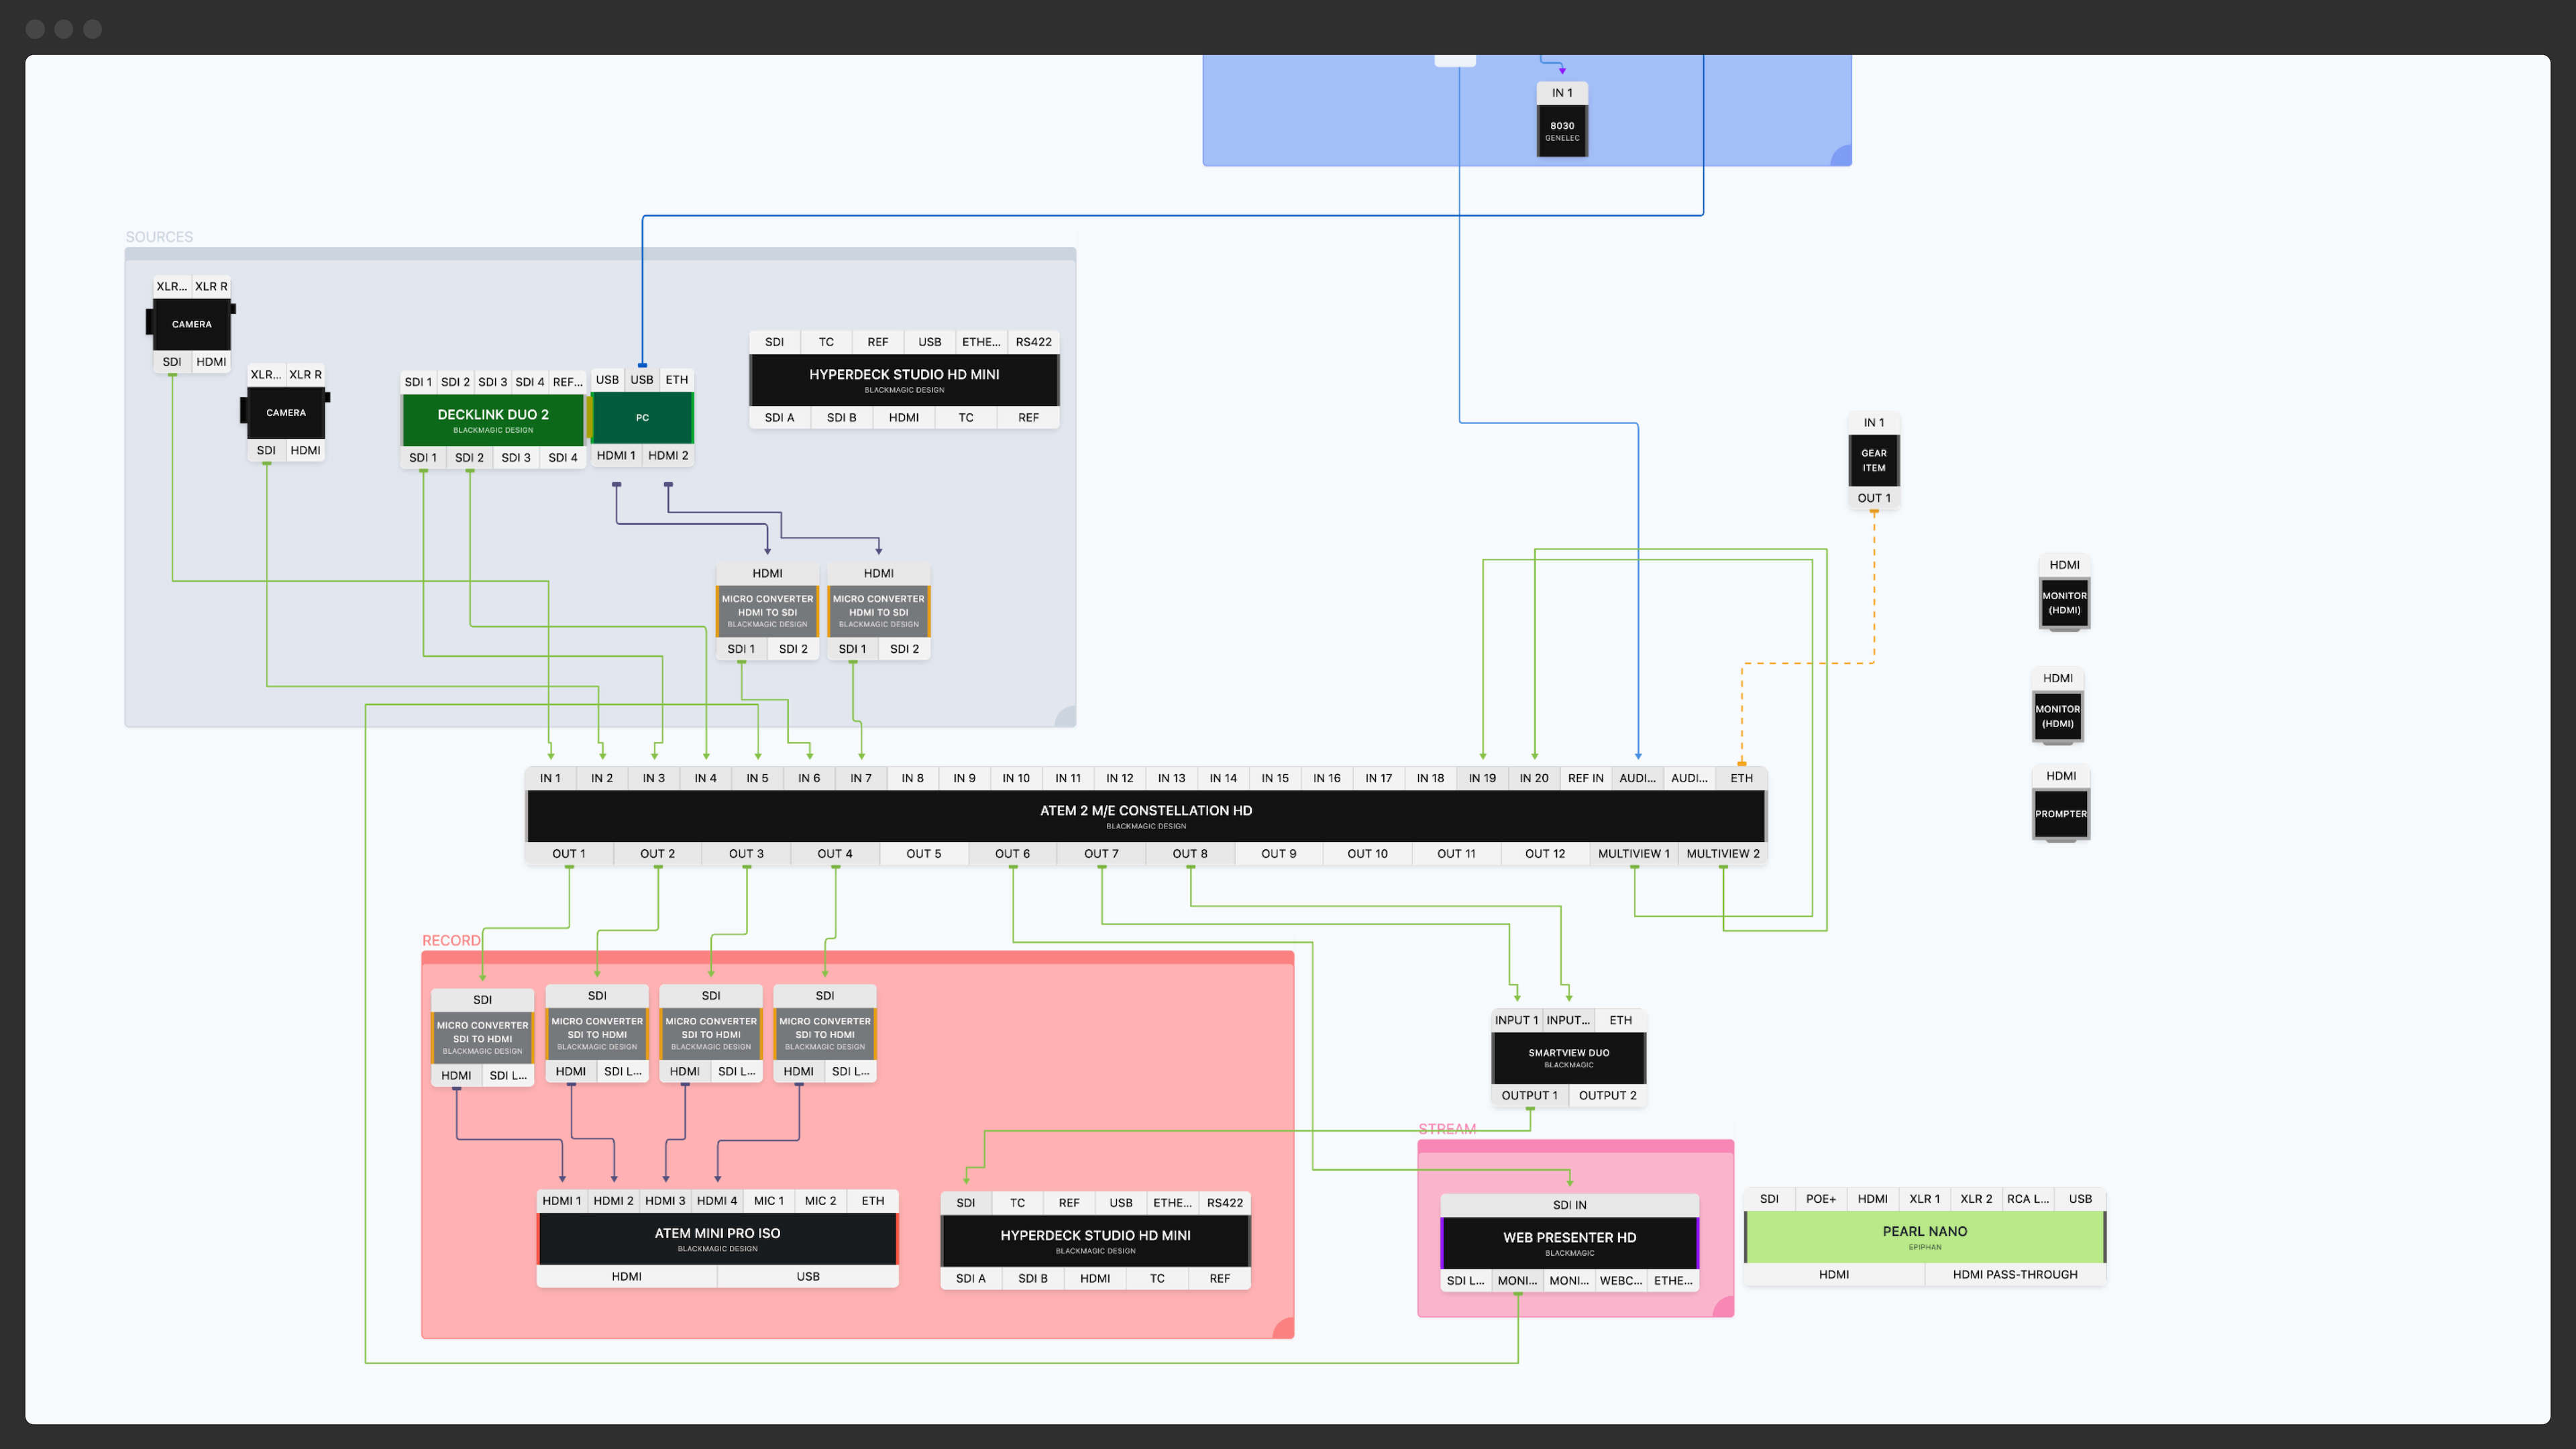
Task: Toggle the ETH port on ATEM Mini Pro ISO
Action: (x=871, y=1200)
